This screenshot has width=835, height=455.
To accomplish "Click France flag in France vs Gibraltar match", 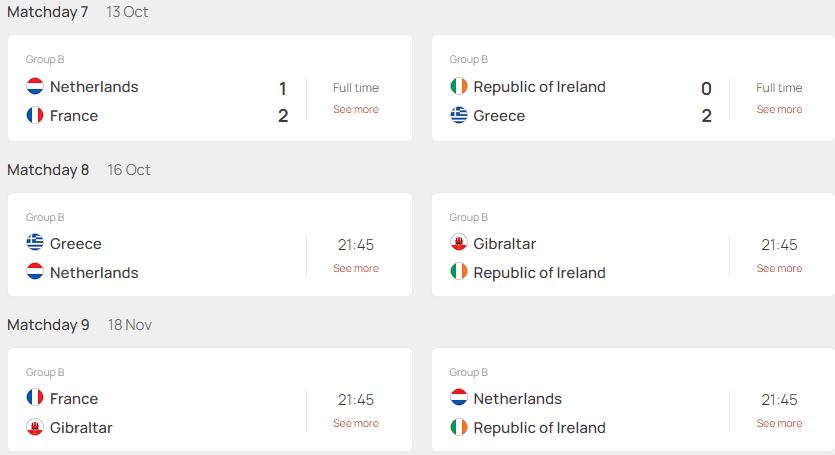I will click(35, 397).
